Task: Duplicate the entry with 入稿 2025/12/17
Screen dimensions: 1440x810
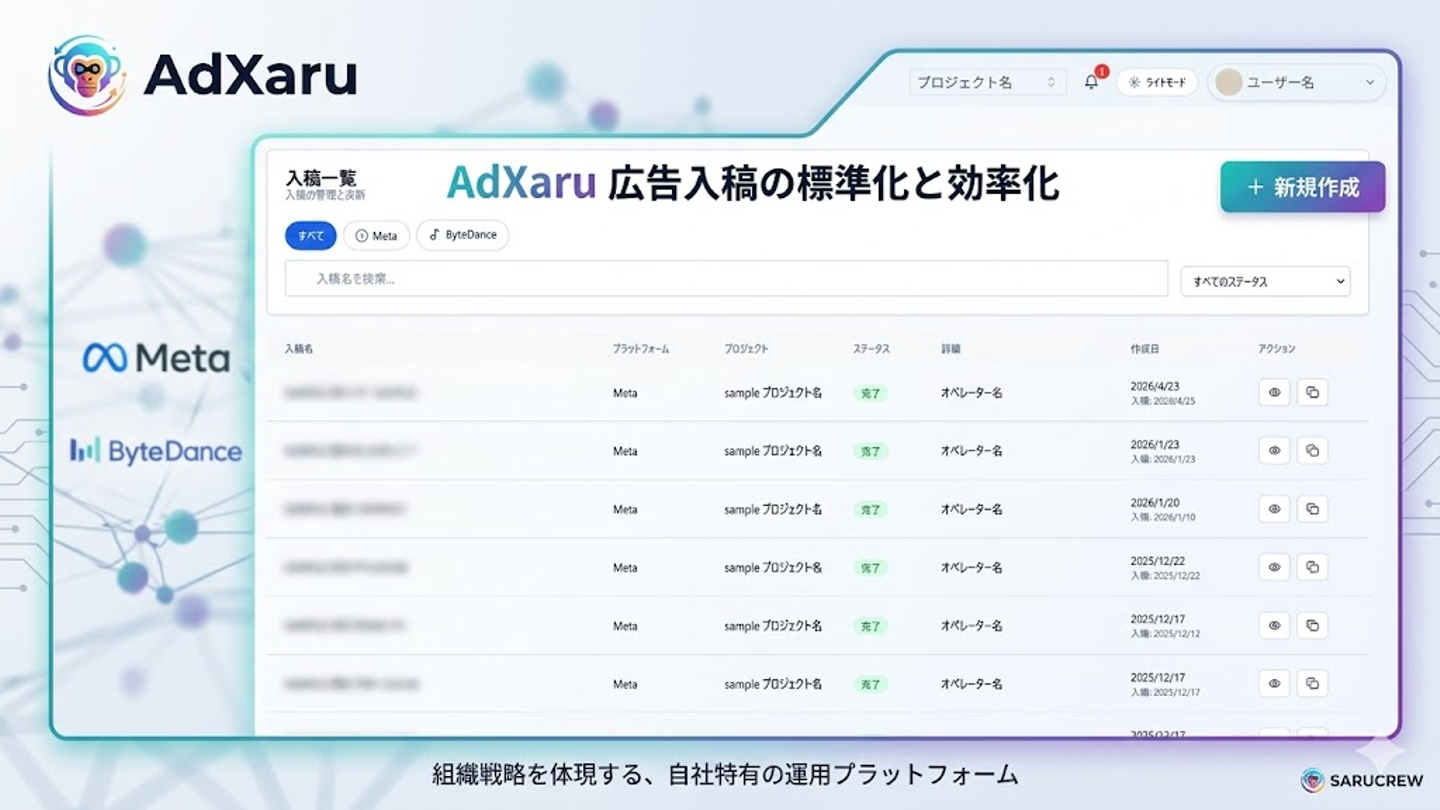Action: coord(1312,684)
